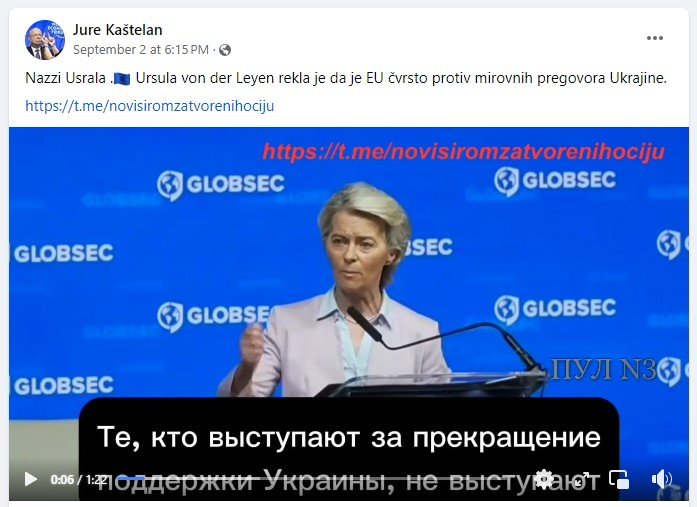
Task: Open the t.me/novisiromzatvorenihociju link in post text
Action: coord(149,106)
